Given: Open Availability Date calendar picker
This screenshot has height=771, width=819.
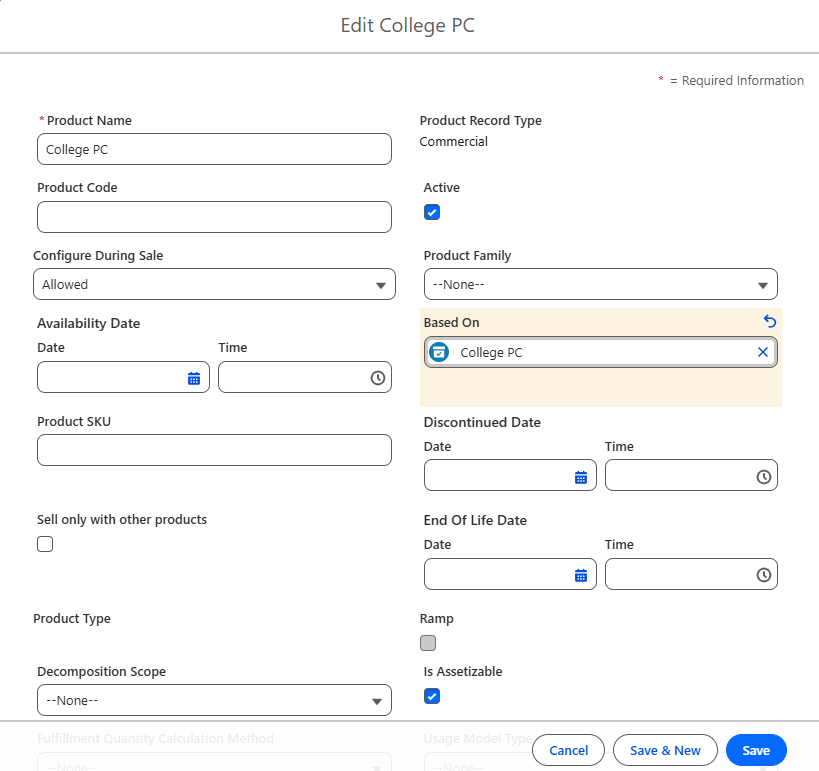Looking at the screenshot, I should 194,378.
